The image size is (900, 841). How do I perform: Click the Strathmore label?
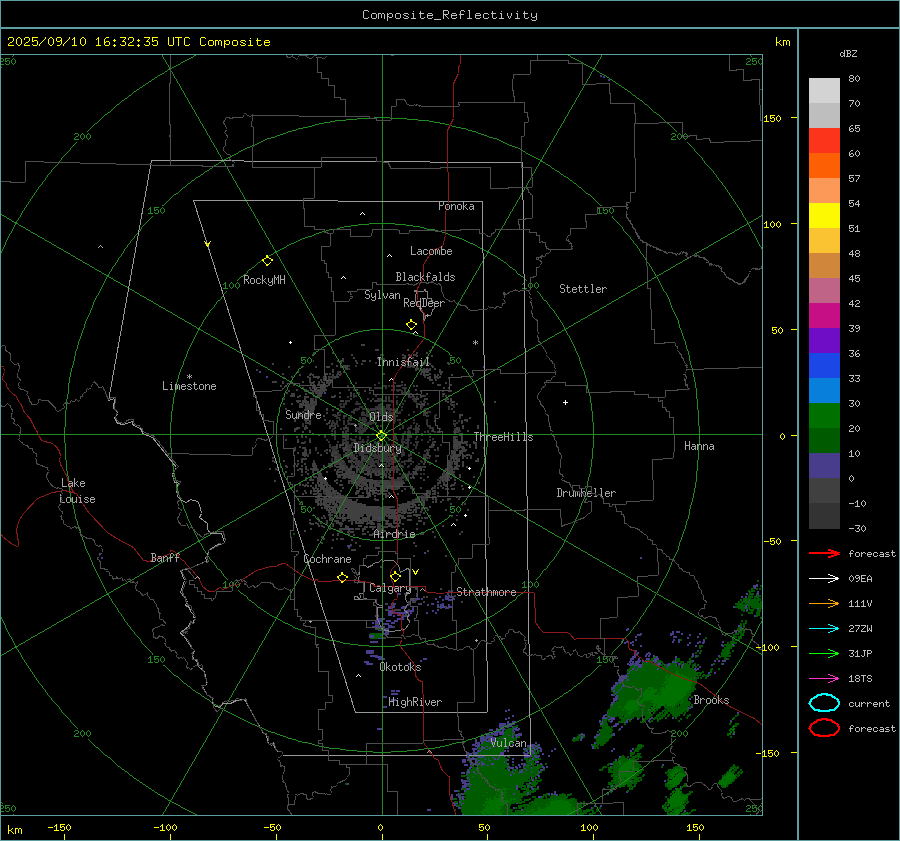pyautogui.click(x=486, y=592)
